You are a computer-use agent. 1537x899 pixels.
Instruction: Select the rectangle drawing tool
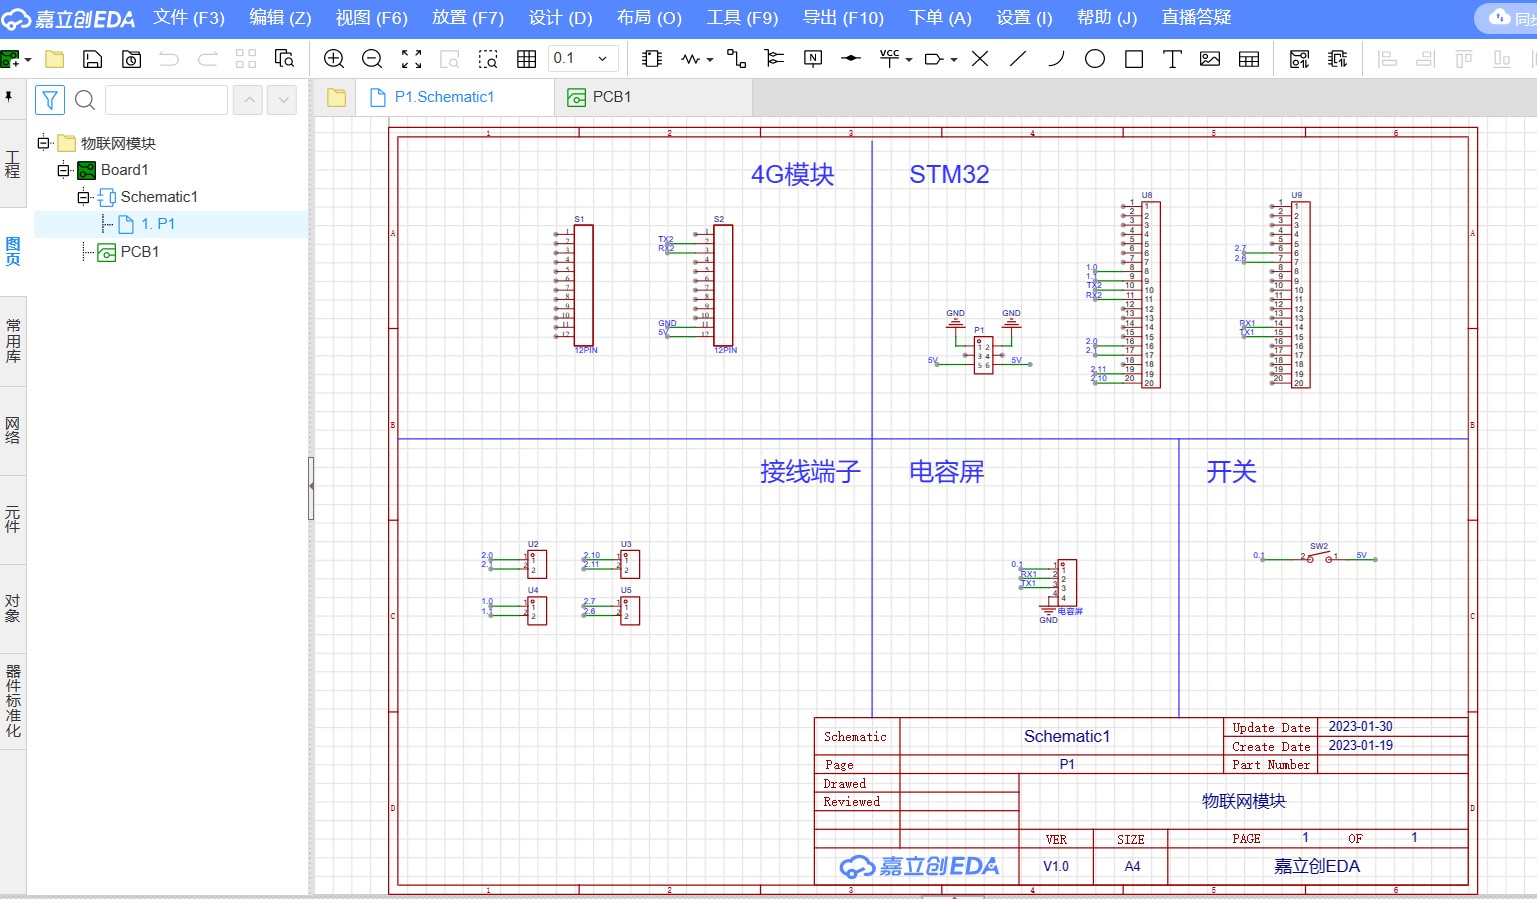click(x=1134, y=59)
